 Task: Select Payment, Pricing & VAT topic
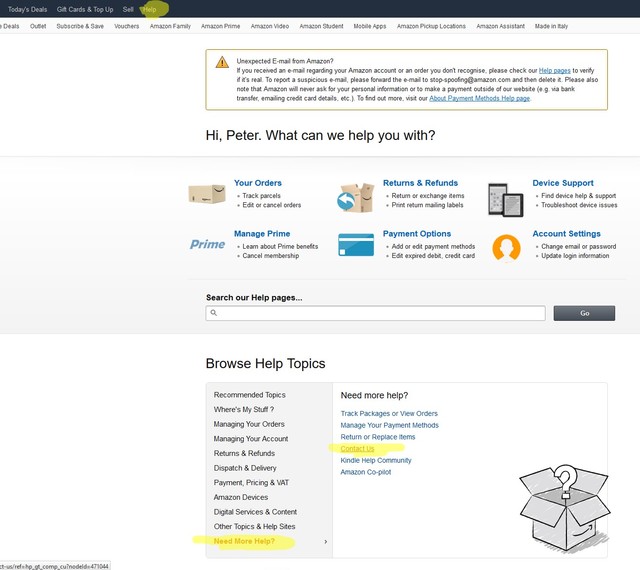pos(251,483)
